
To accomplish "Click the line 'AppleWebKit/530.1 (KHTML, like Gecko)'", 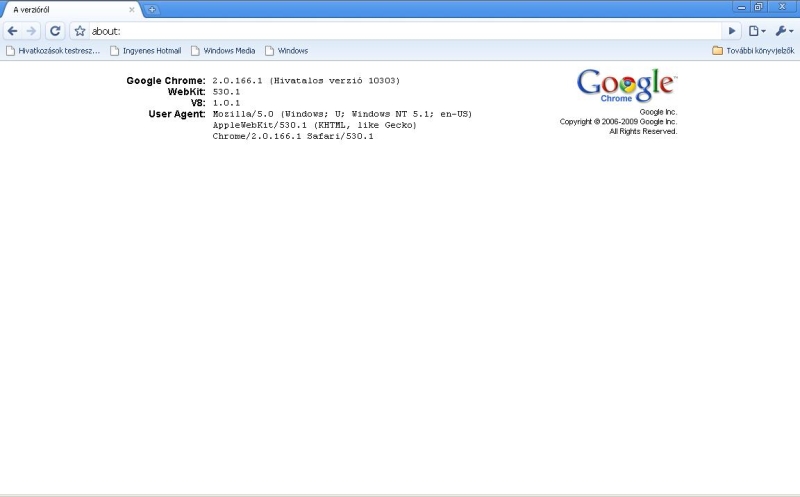I will [314, 125].
